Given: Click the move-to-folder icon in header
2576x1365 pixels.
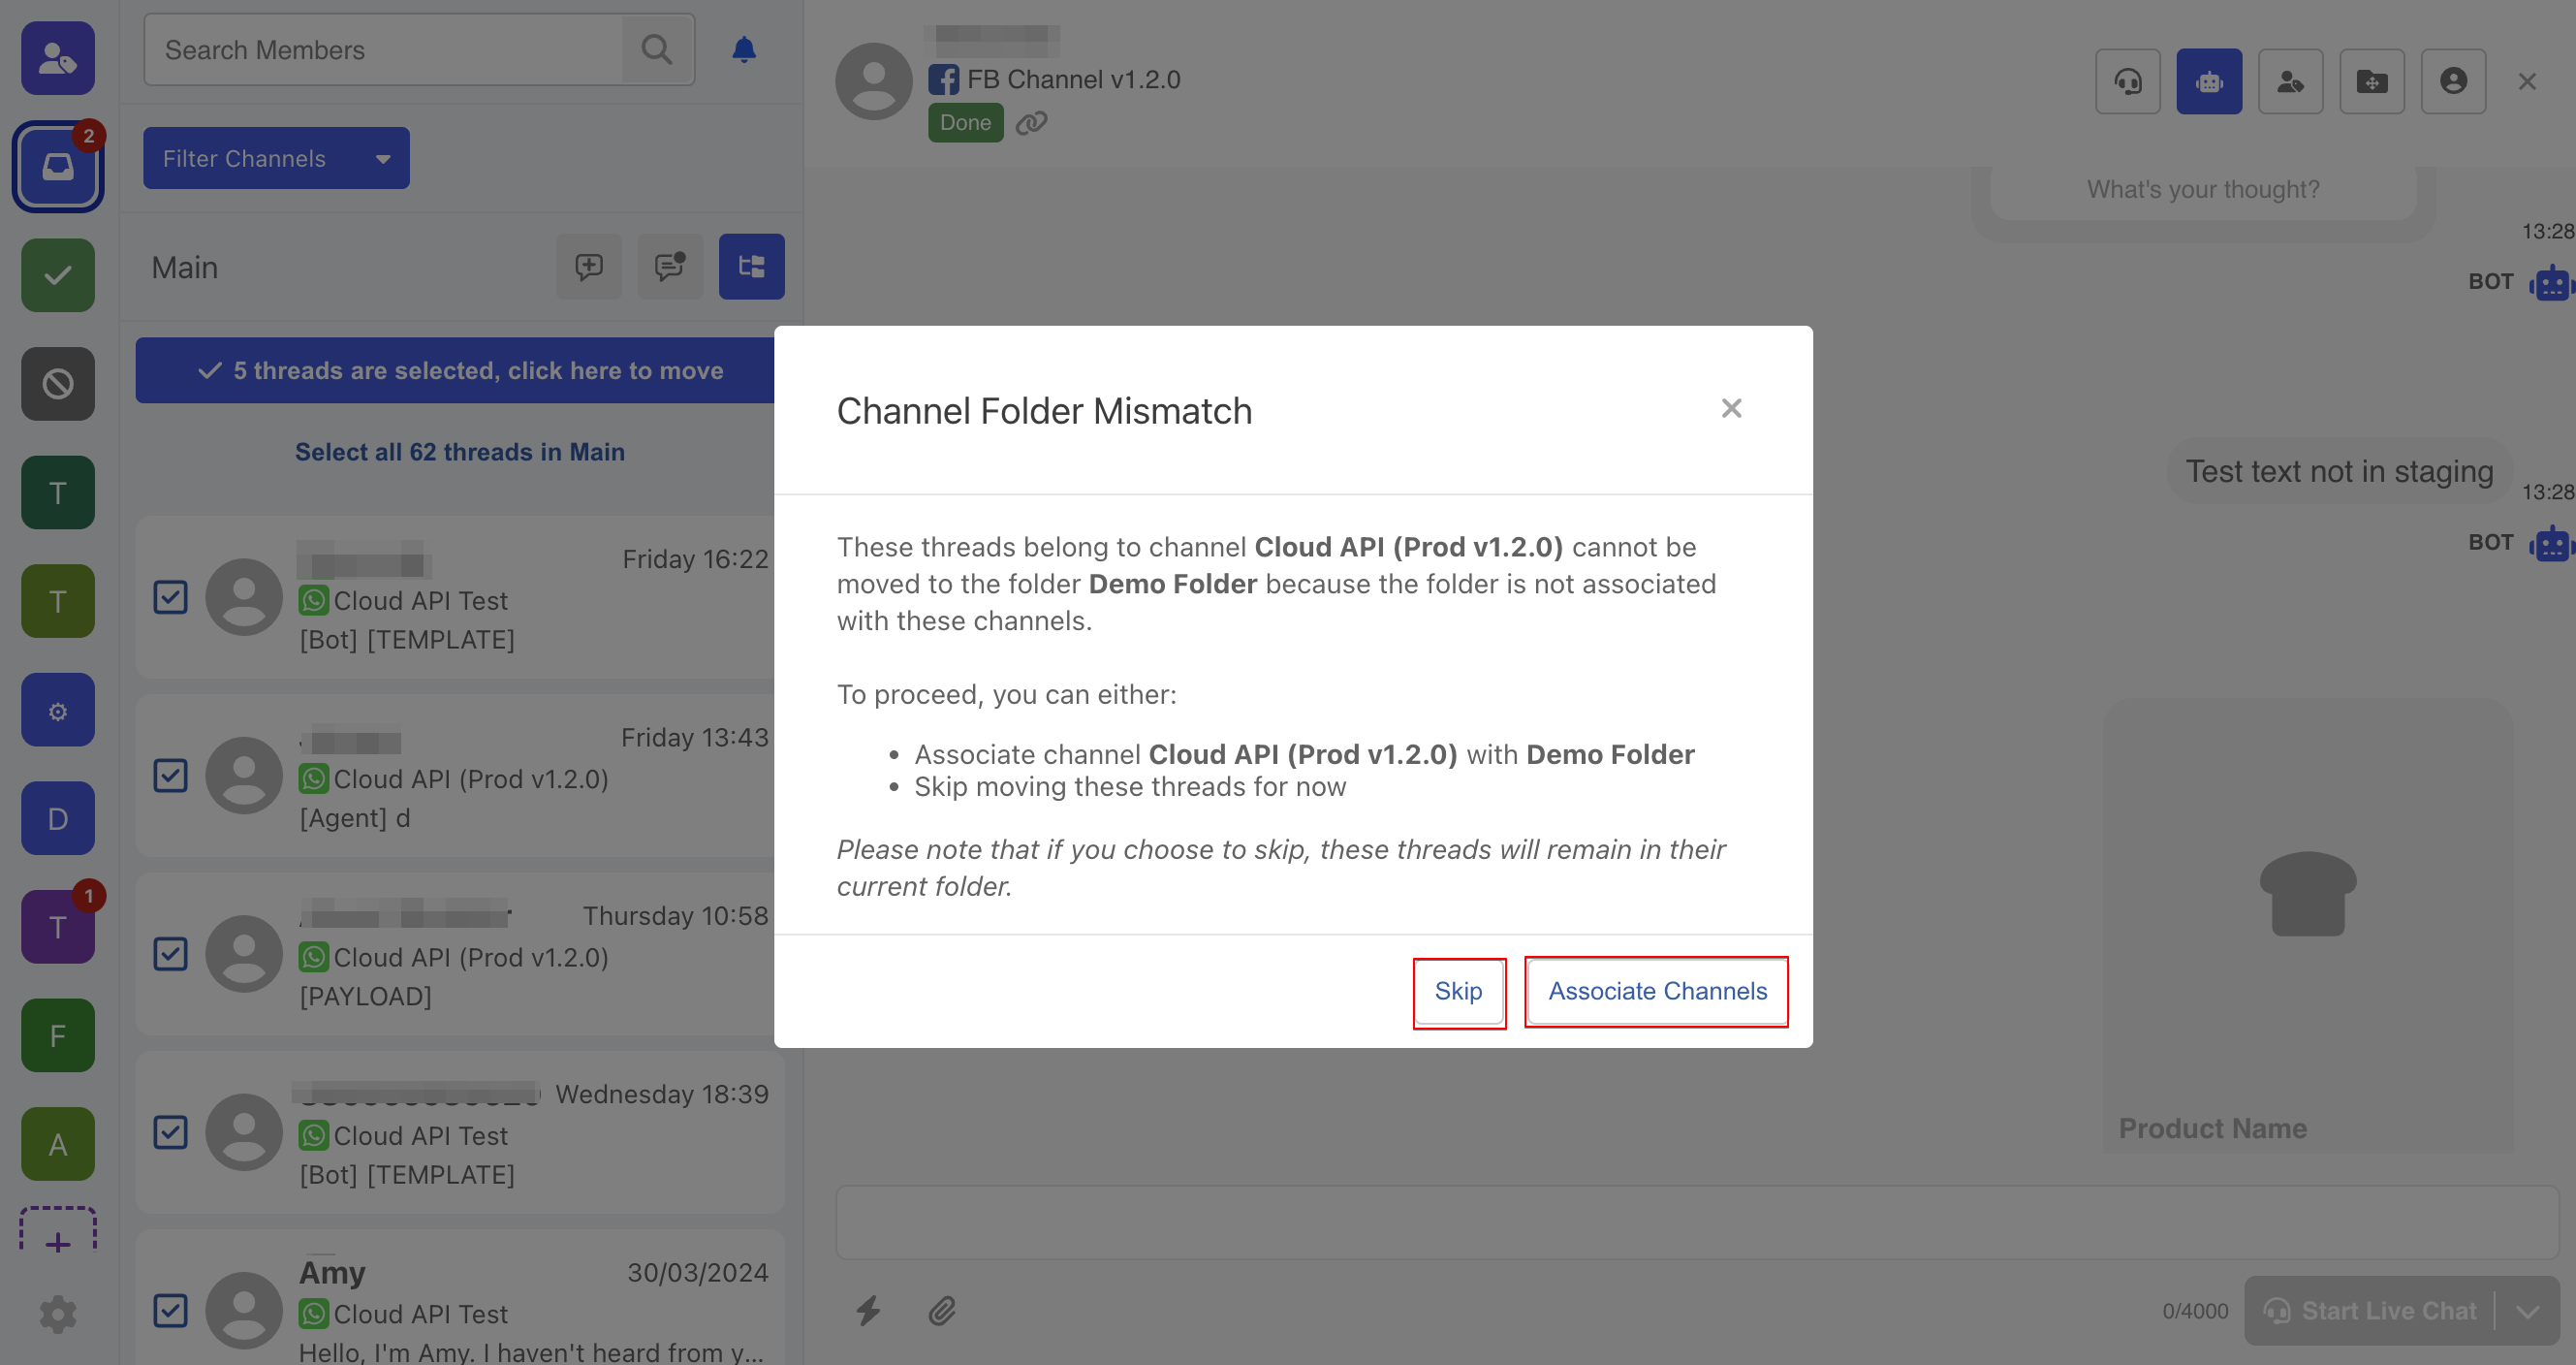Looking at the screenshot, I should pyautogui.click(x=2371, y=81).
